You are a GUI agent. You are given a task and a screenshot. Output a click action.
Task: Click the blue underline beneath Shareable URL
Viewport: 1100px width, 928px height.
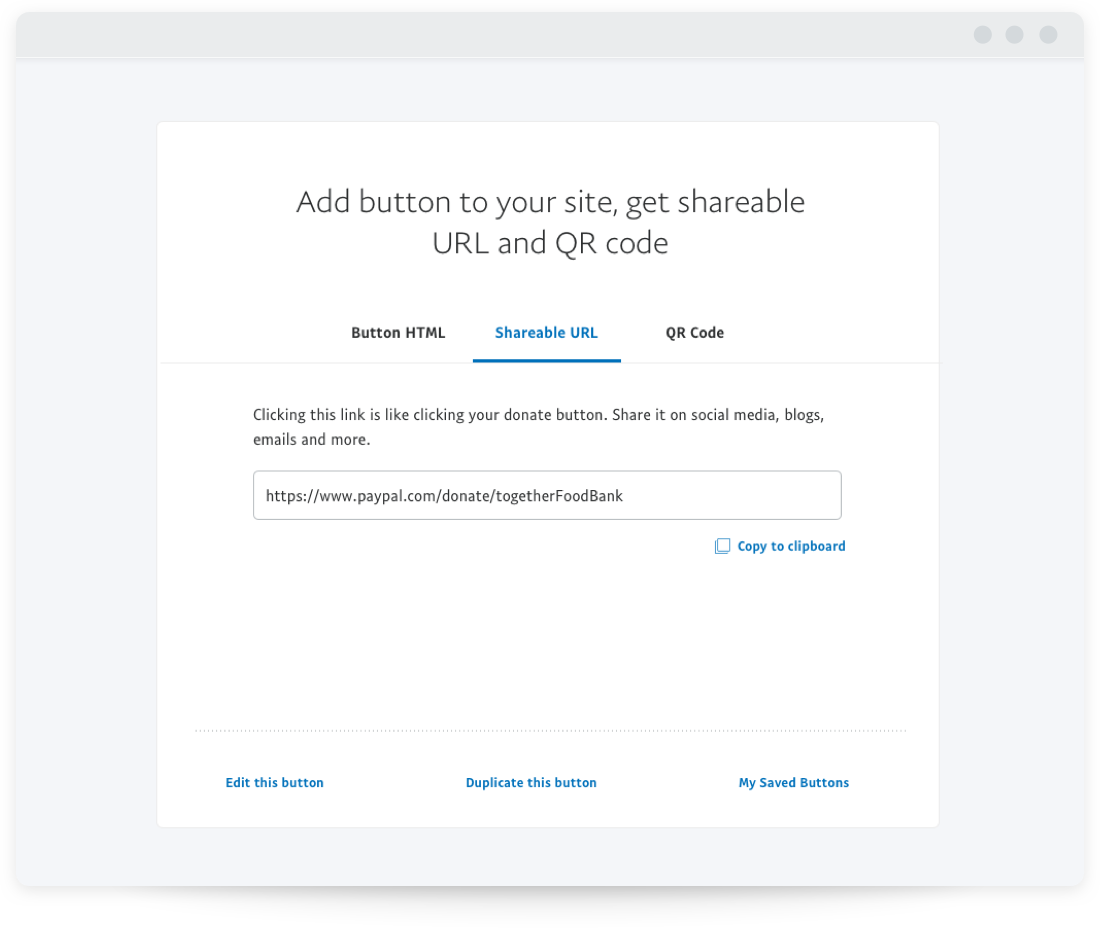click(546, 360)
